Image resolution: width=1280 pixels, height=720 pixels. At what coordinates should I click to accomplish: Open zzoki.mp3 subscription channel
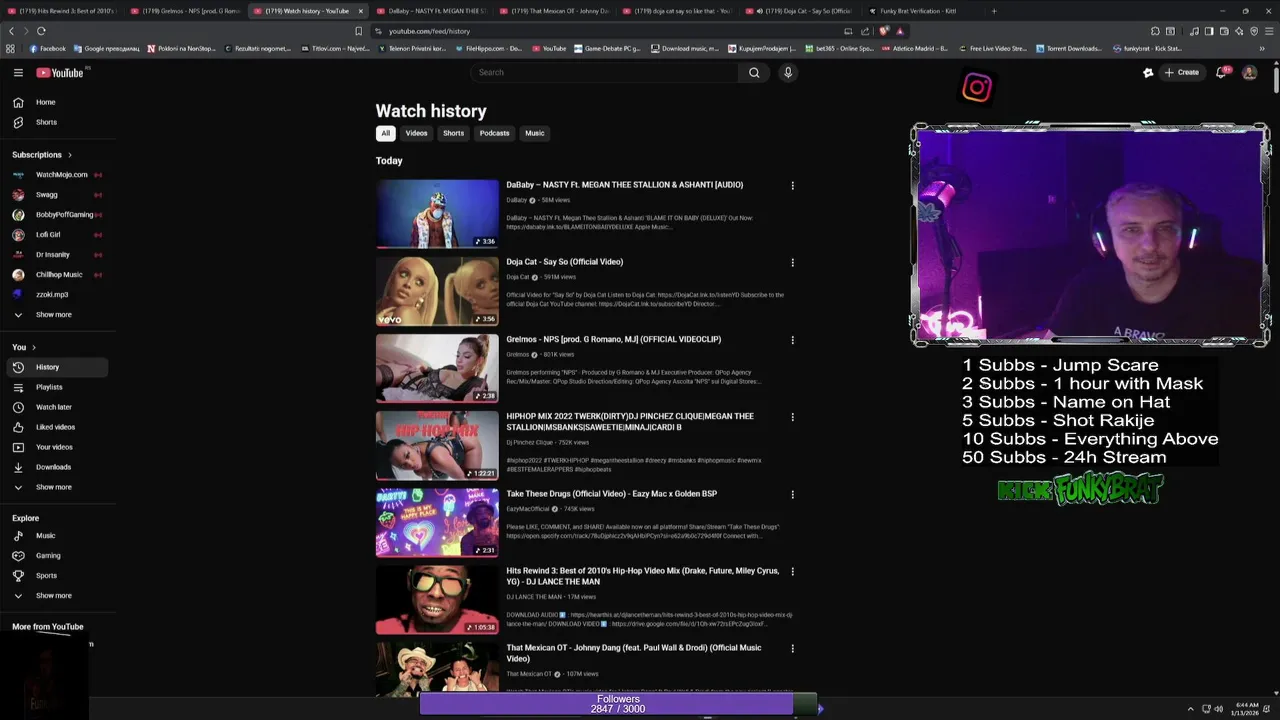pyautogui.click(x=55, y=295)
